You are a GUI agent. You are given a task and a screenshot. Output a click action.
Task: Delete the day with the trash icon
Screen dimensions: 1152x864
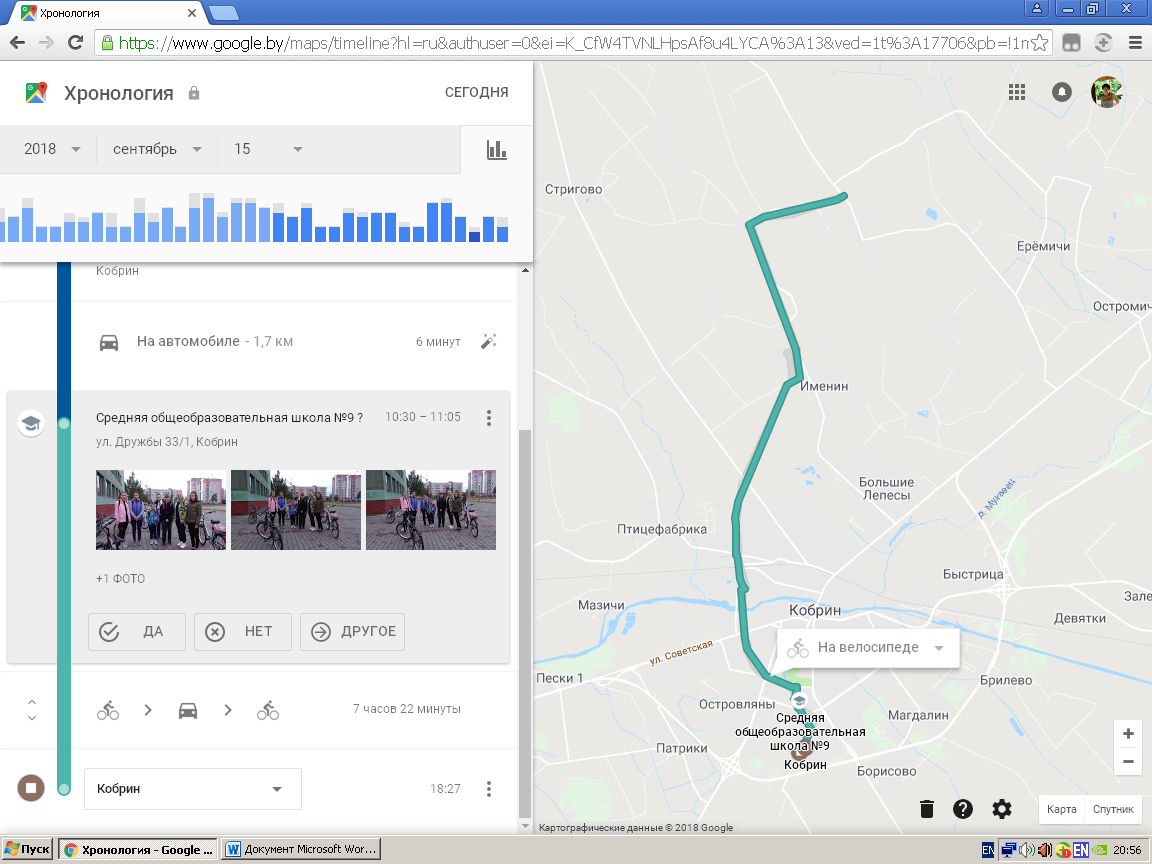click(x=926, y=809)
